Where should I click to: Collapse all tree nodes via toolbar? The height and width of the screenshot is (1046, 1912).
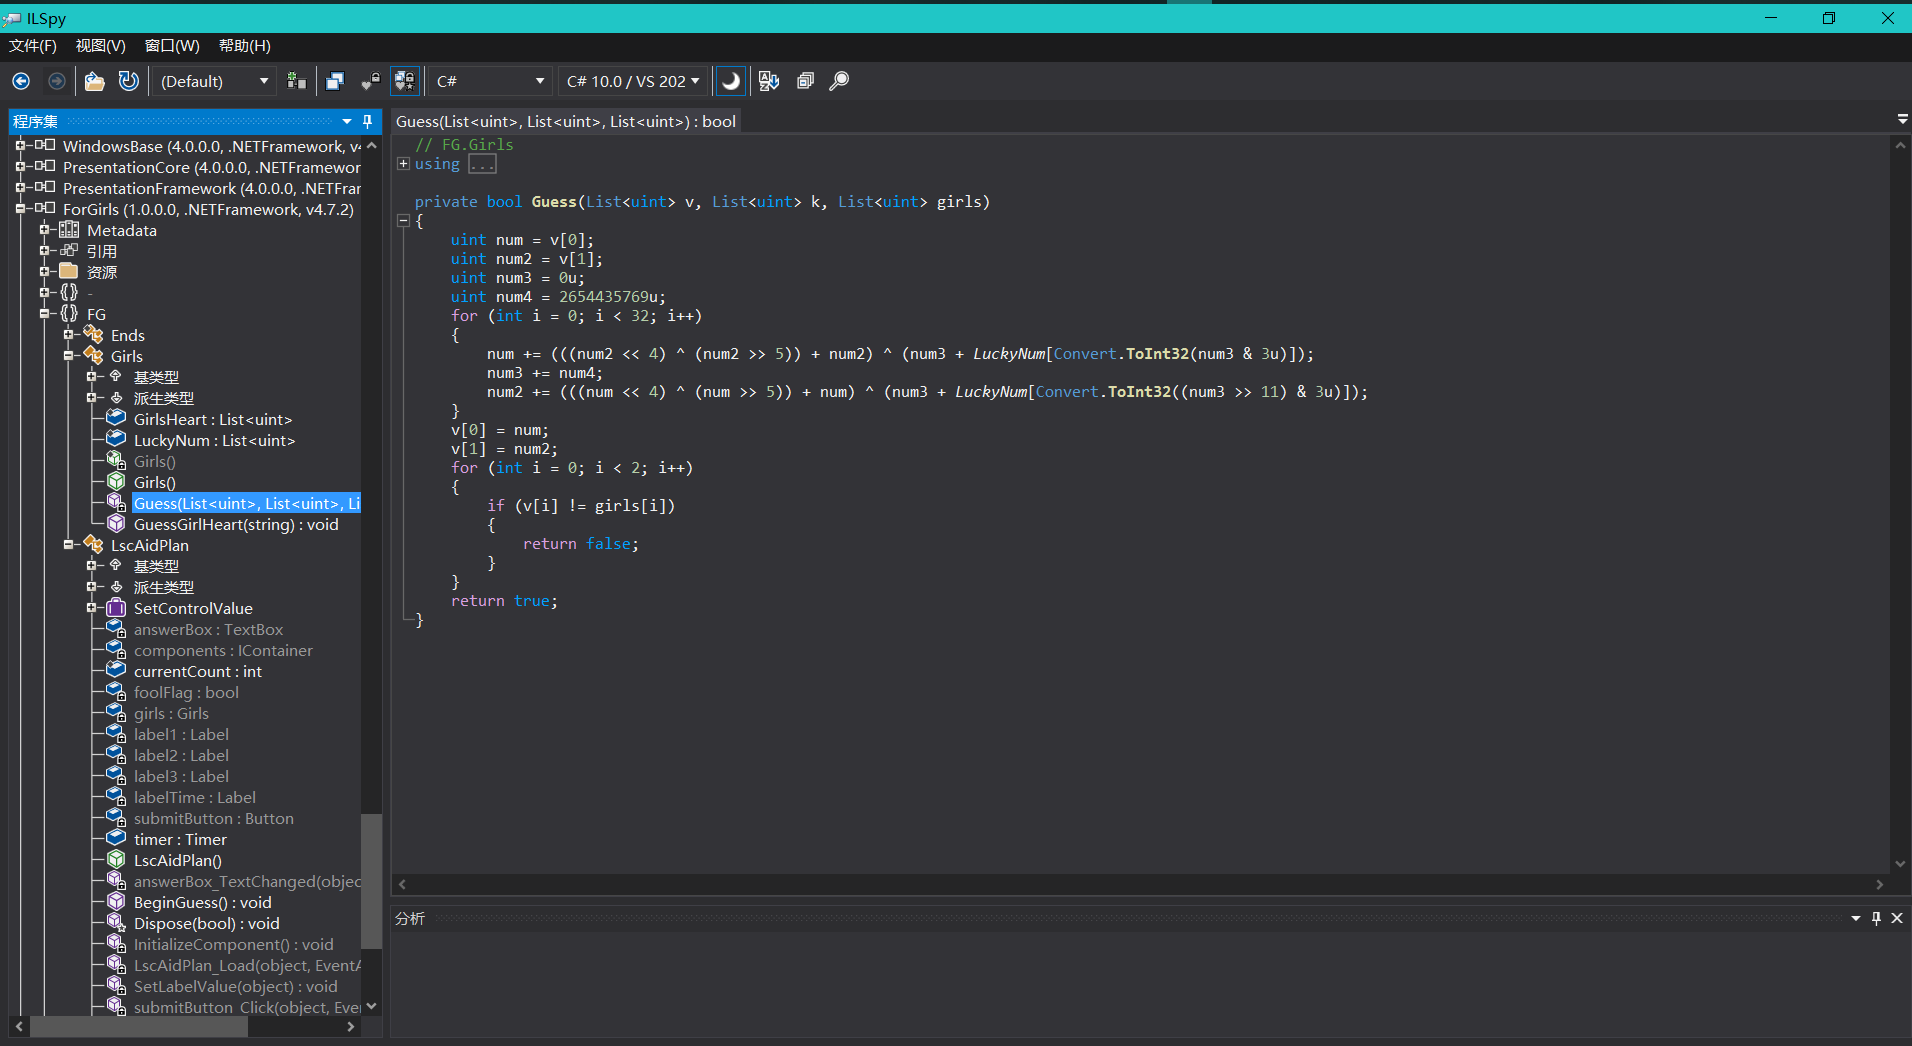coord(805,81)
